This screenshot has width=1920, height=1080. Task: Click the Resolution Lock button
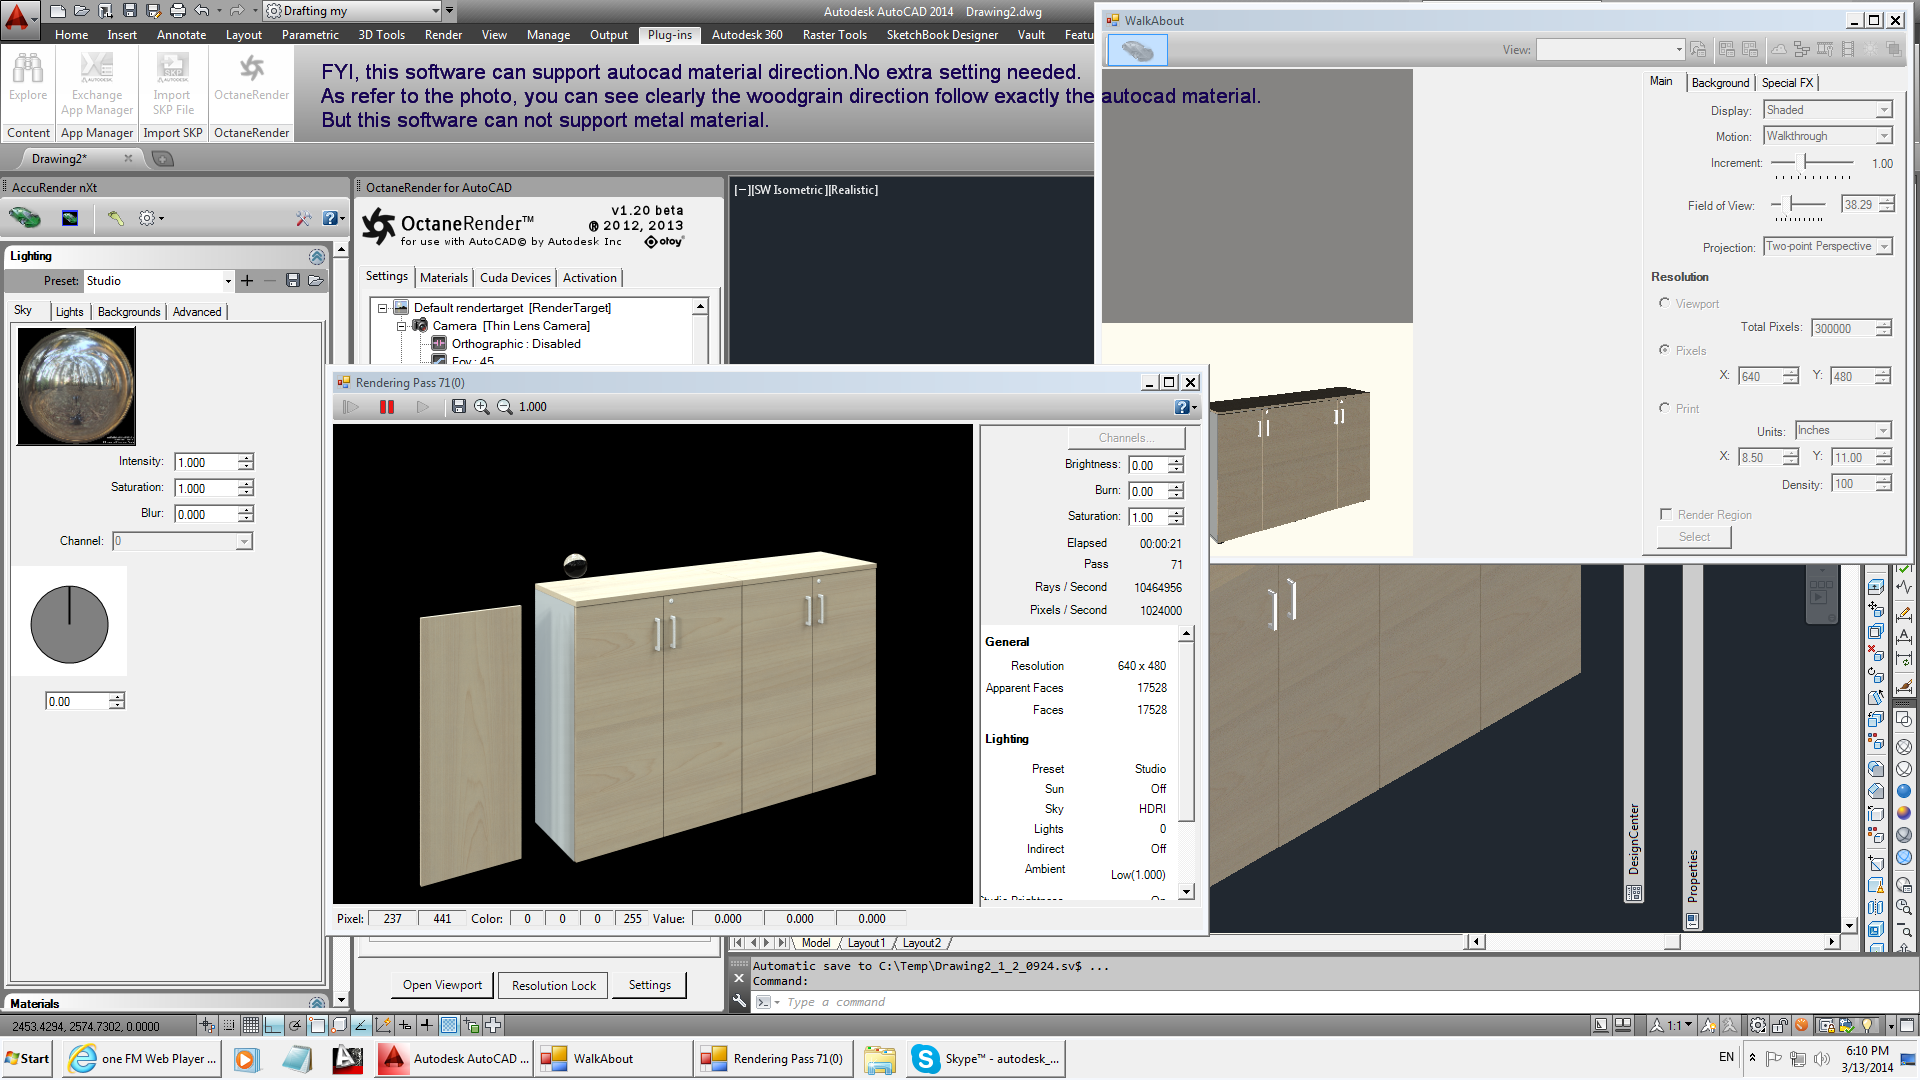pos(553,985)
